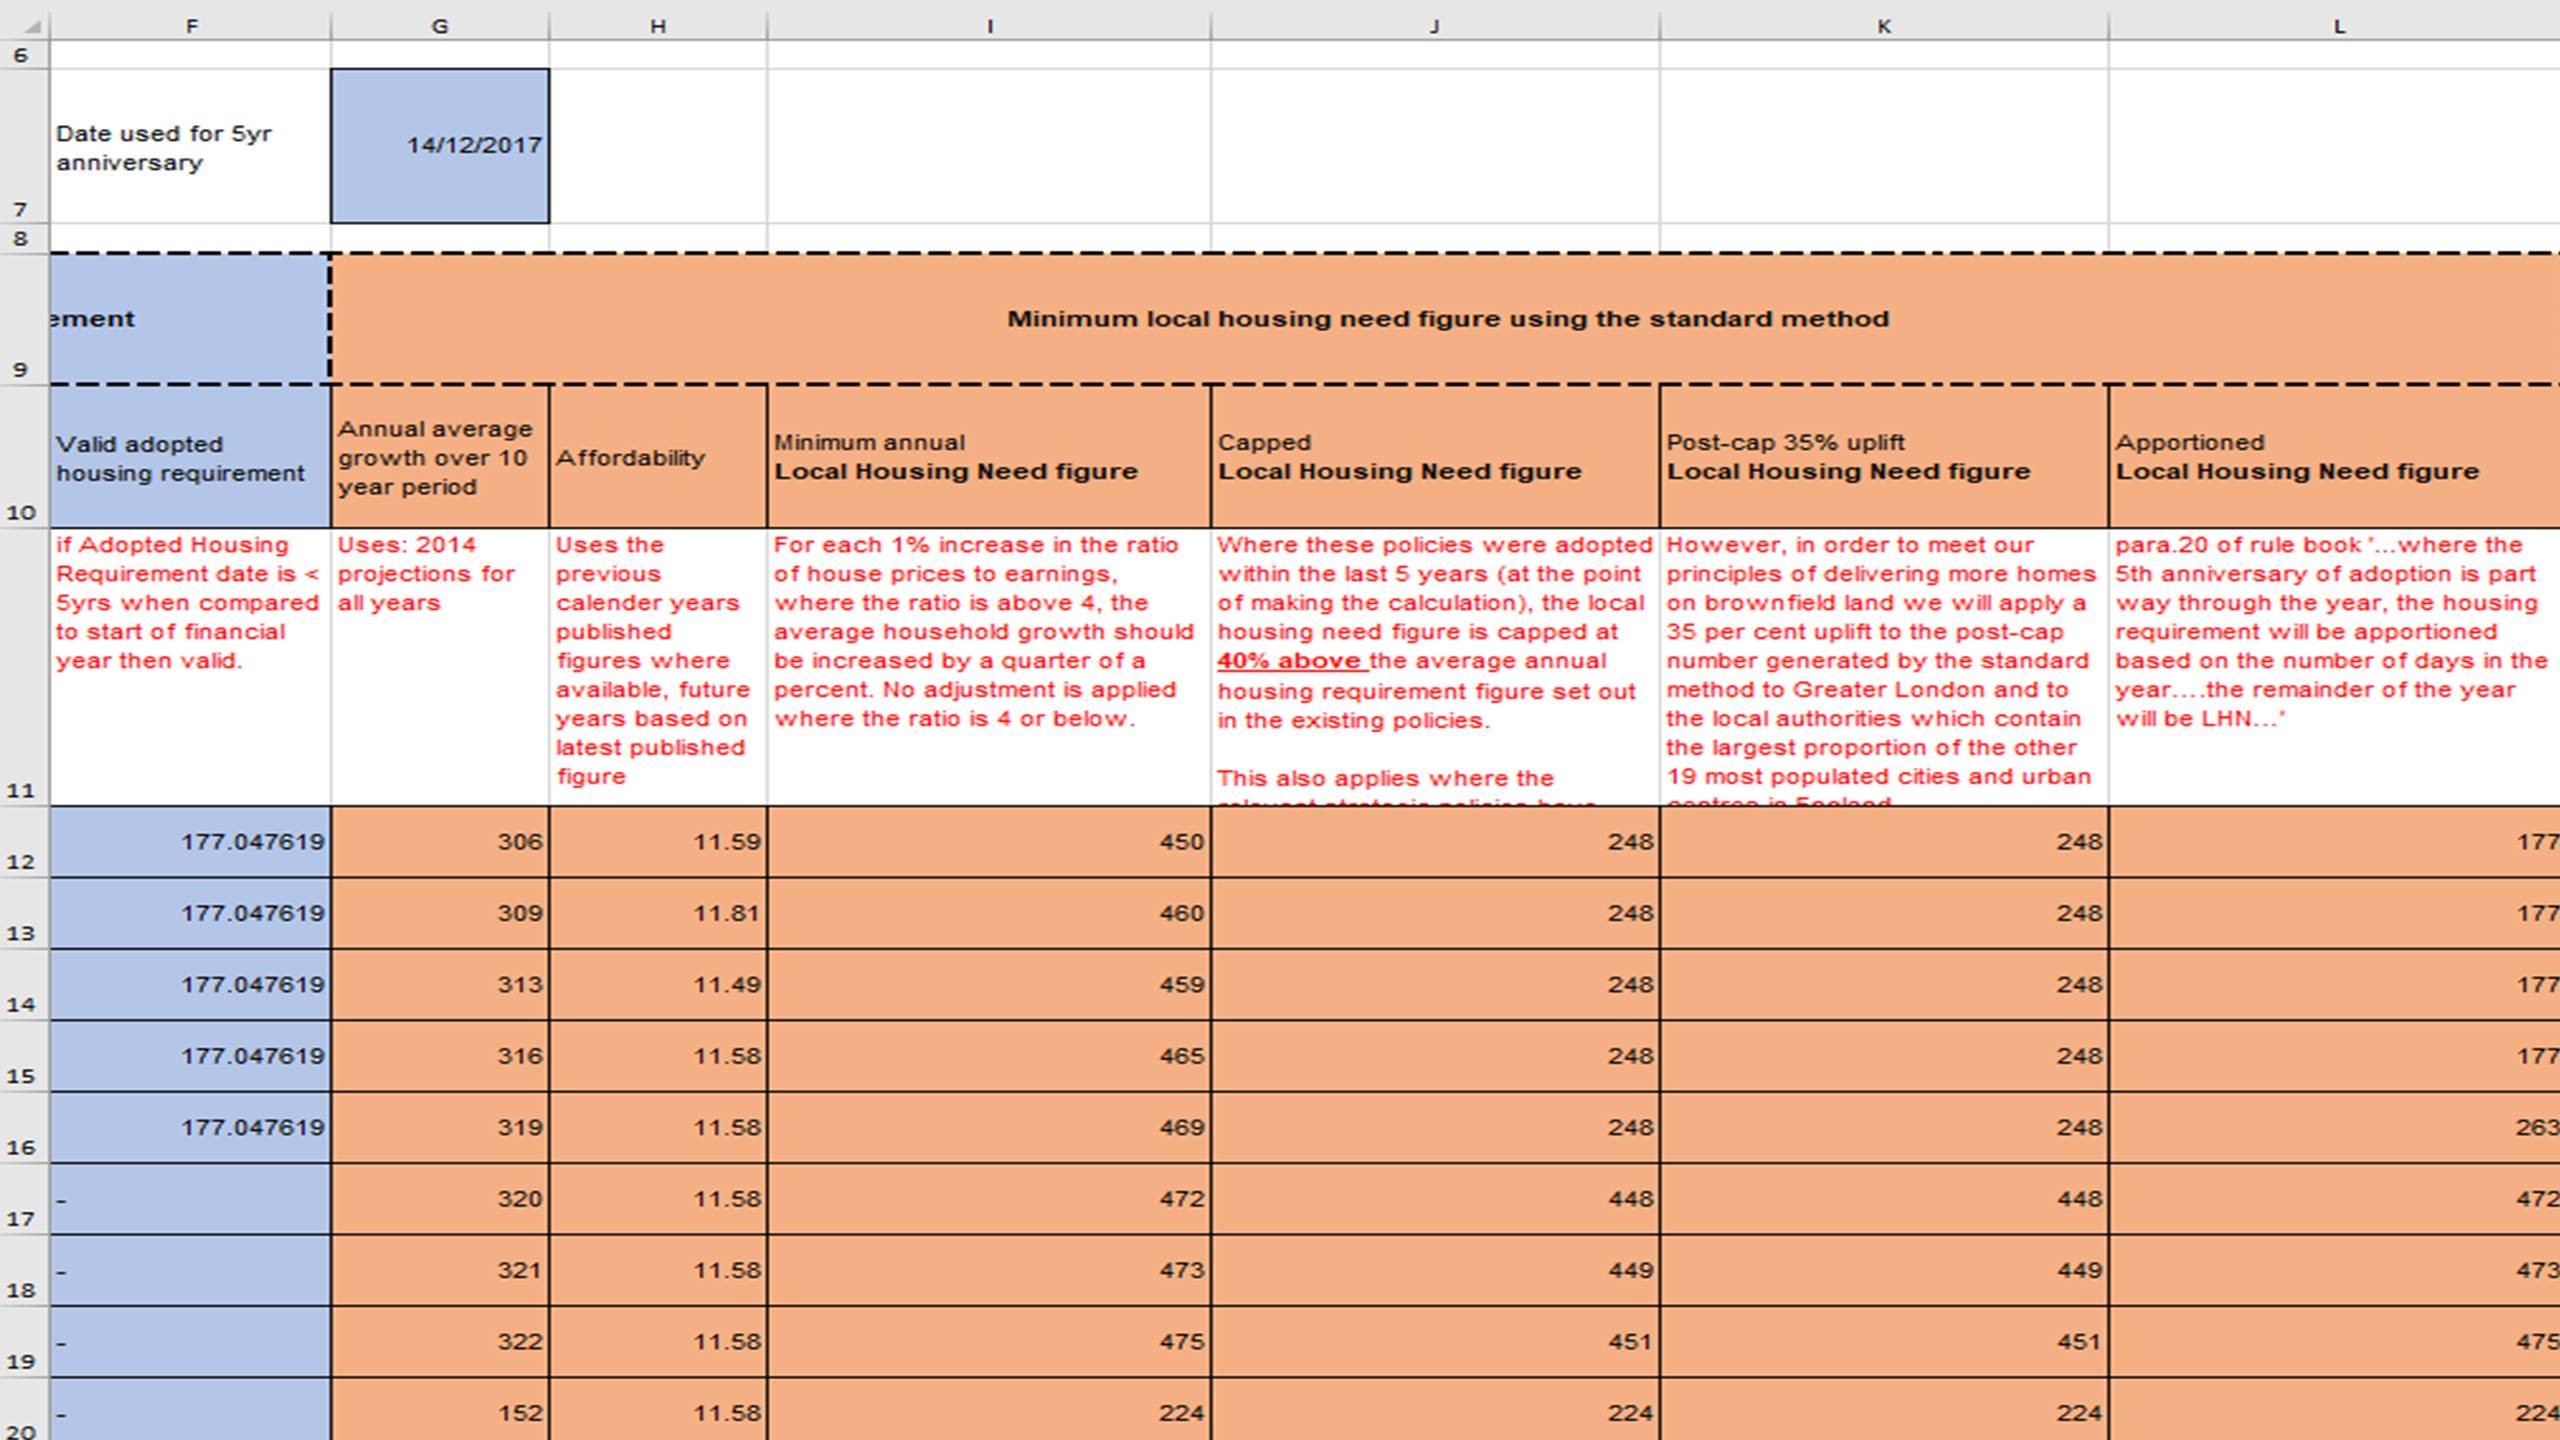Click 'Apportioned Local Housing Need figure' header
Image resolution: width=2560 pixels, height=1440 pixels.
click(x=2335, y=457)
